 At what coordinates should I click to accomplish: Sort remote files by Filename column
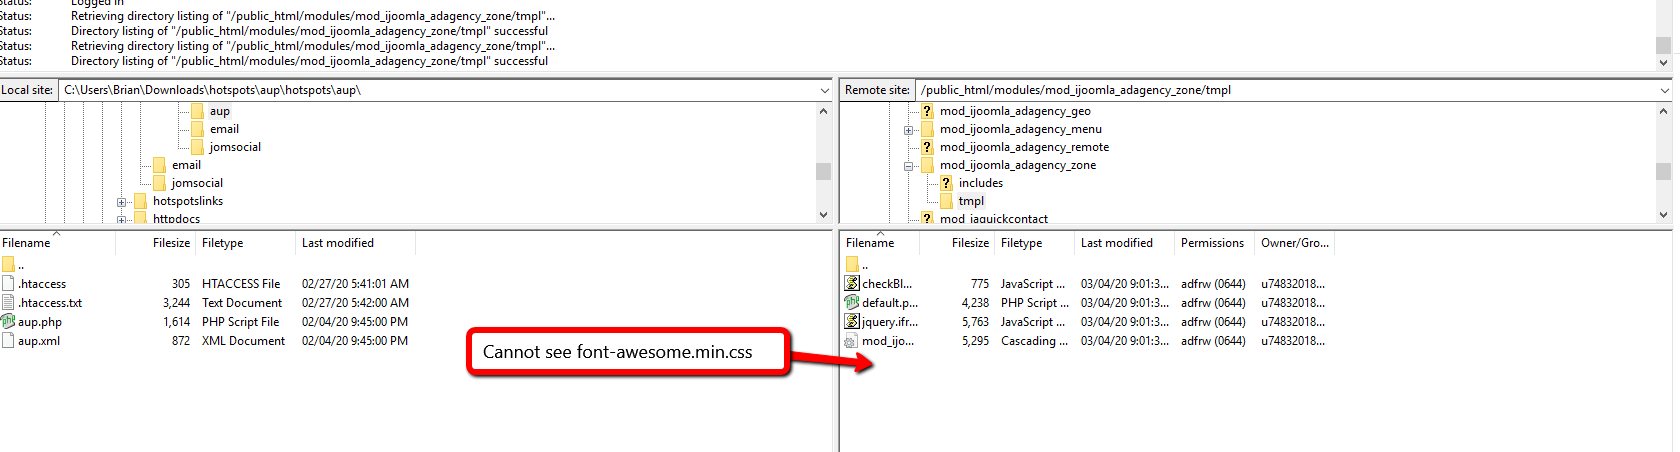pyautogui.click(x=880, y=243)
